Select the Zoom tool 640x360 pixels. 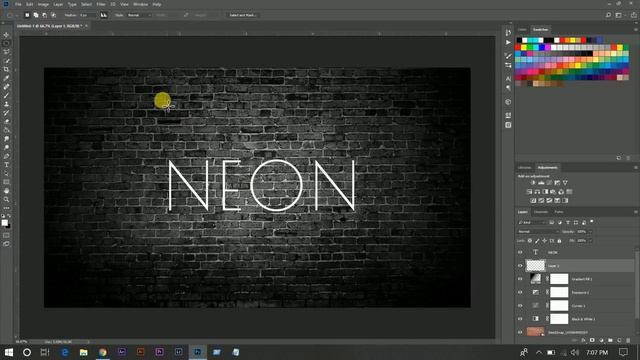tap(6, 199)
